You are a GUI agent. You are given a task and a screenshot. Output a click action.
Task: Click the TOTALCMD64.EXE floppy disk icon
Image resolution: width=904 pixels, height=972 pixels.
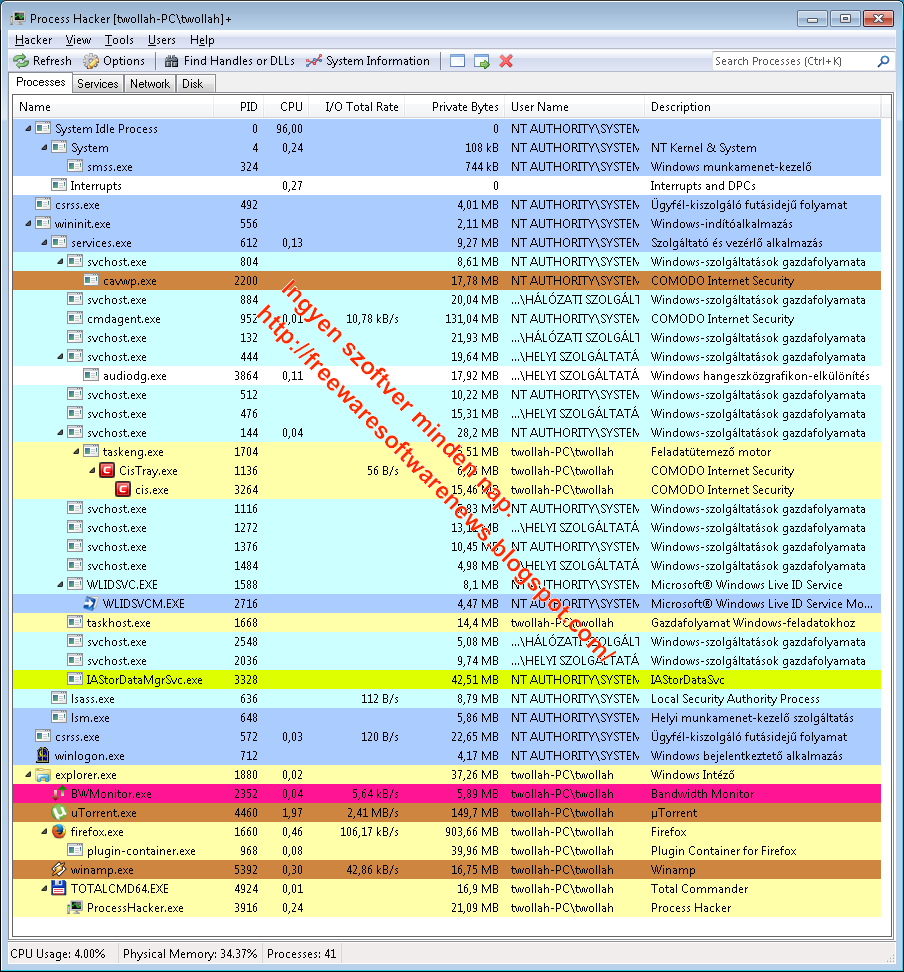click(x=59, y=888)
